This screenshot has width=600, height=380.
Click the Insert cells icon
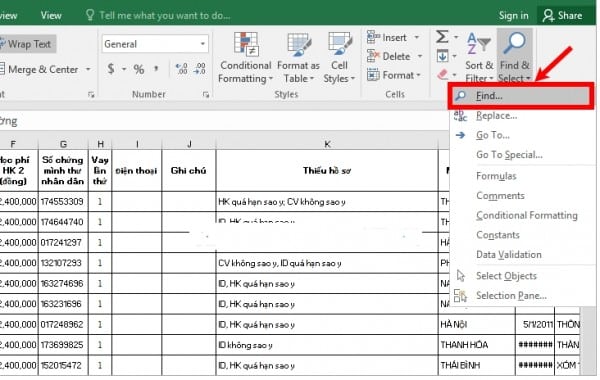[x=373, y=37]
